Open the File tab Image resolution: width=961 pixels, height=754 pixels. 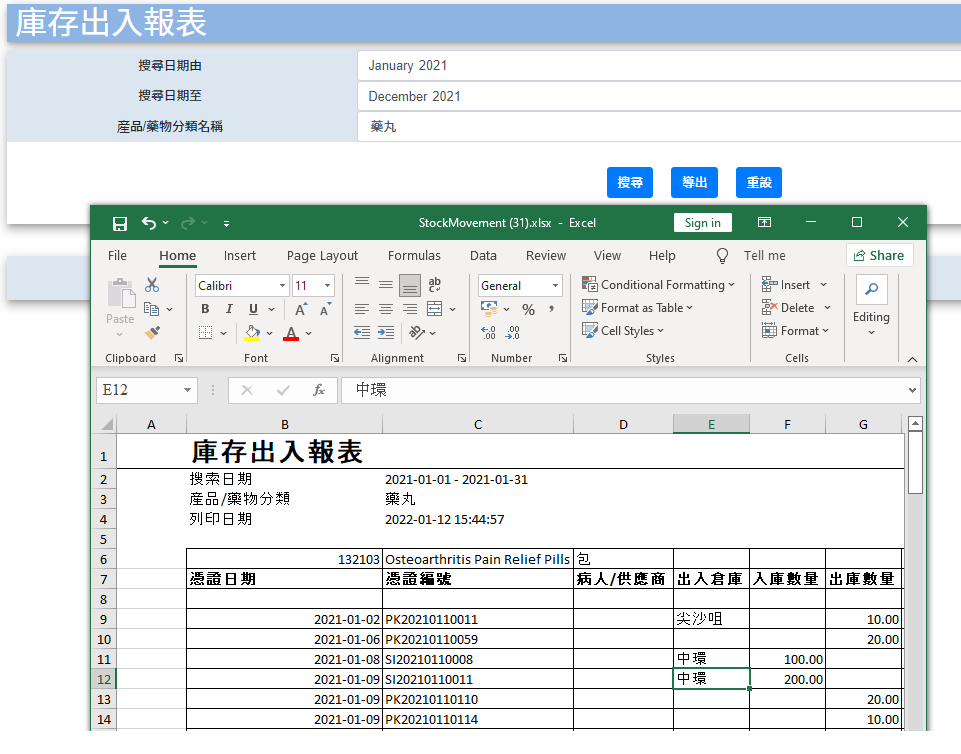117,256
